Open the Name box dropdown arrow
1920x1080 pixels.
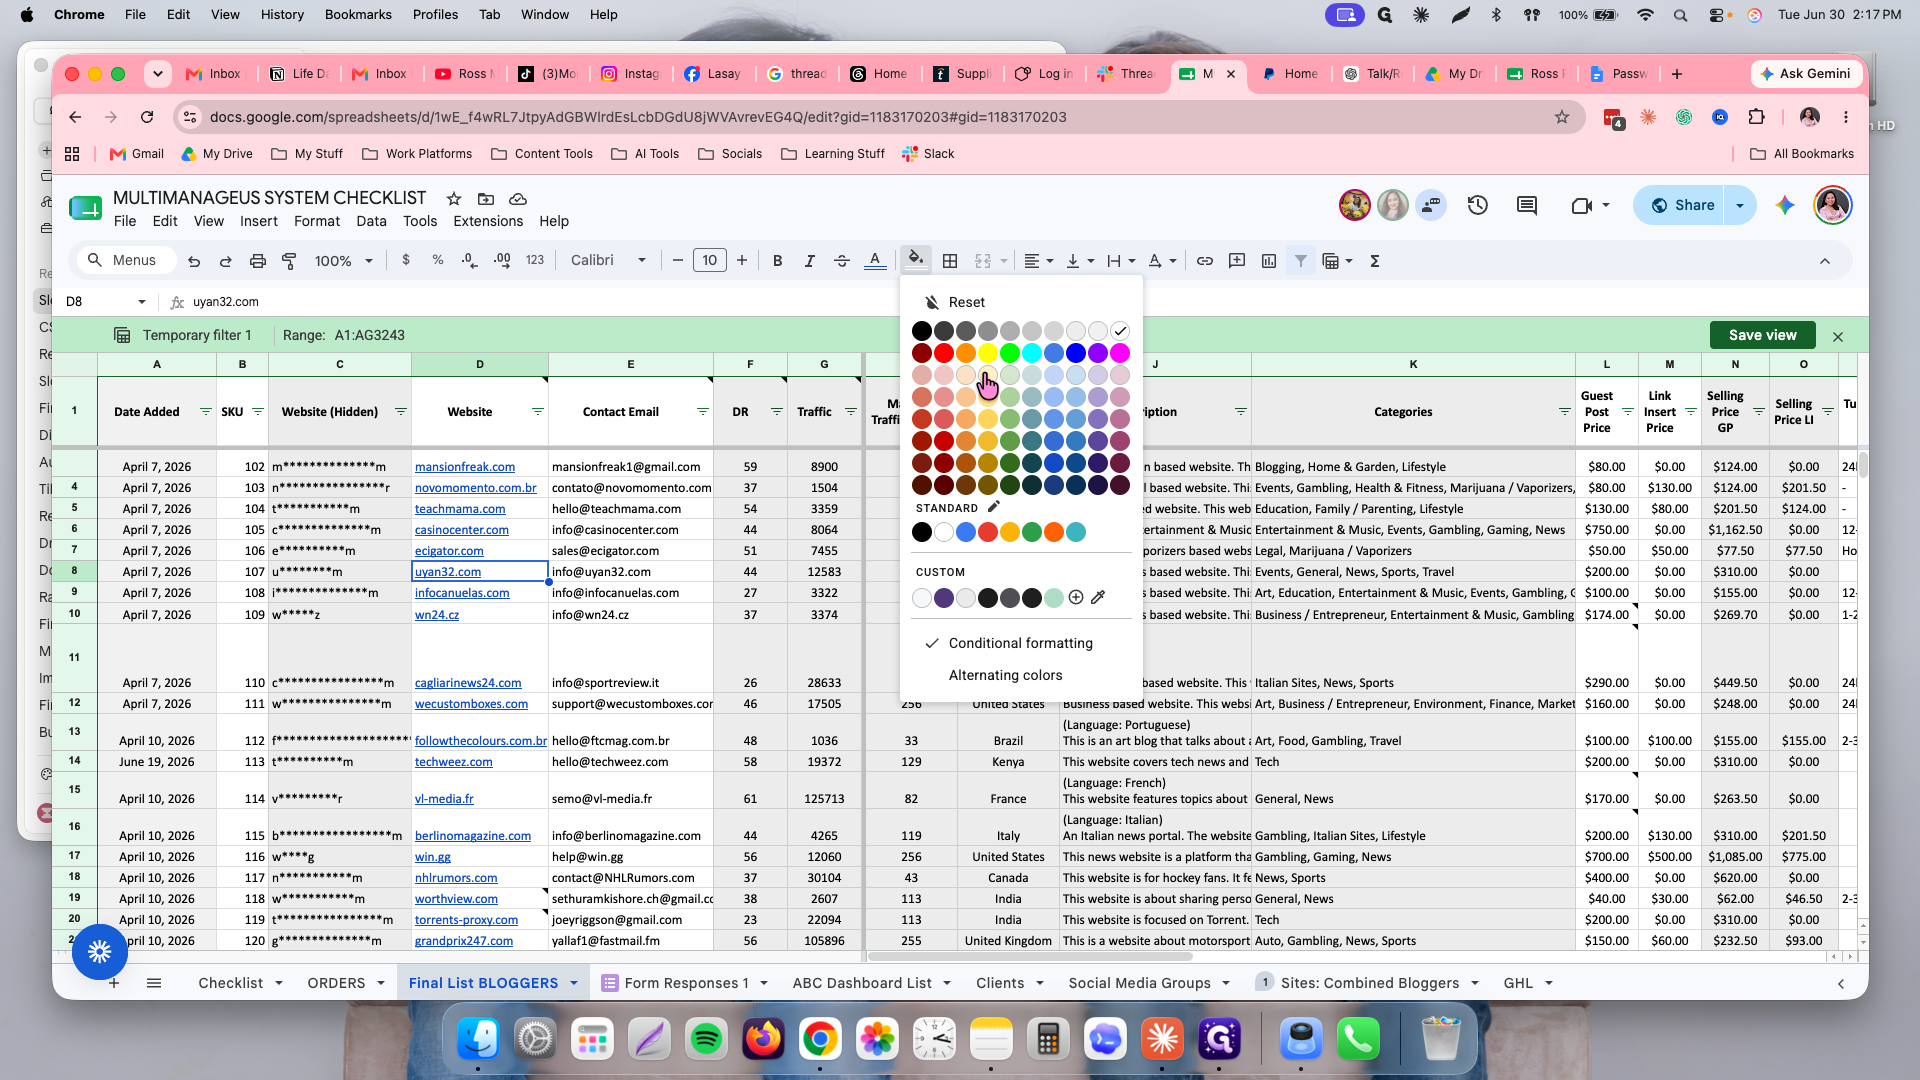point(142,302)
